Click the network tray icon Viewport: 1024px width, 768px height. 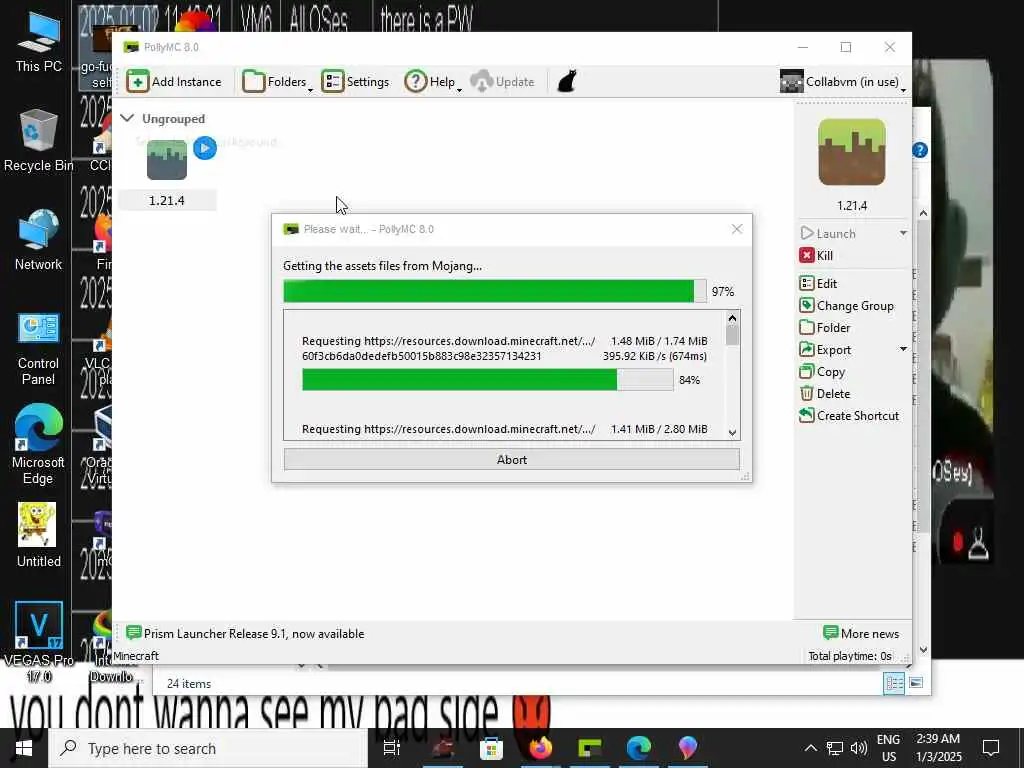pyautogui.click(x=835, y=748)
